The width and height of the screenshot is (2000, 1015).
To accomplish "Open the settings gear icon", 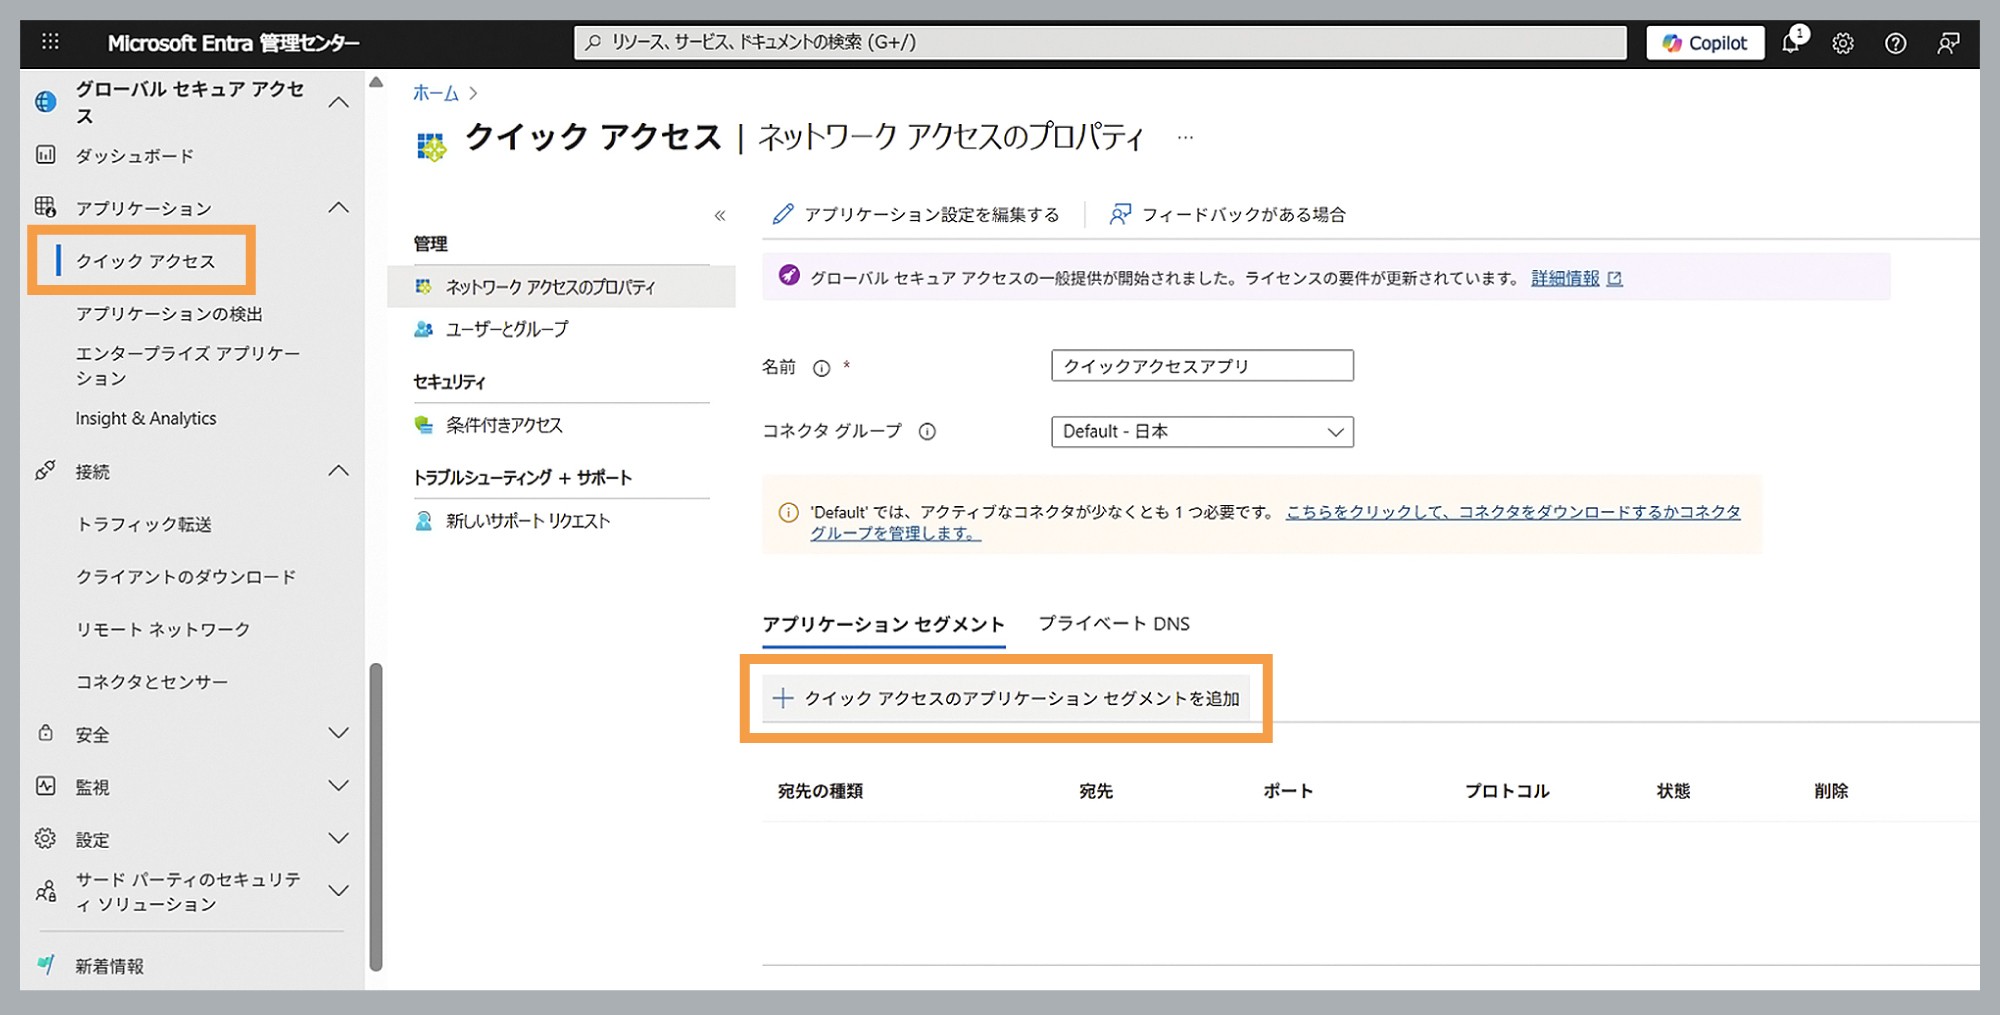I will pos(1843,42).
